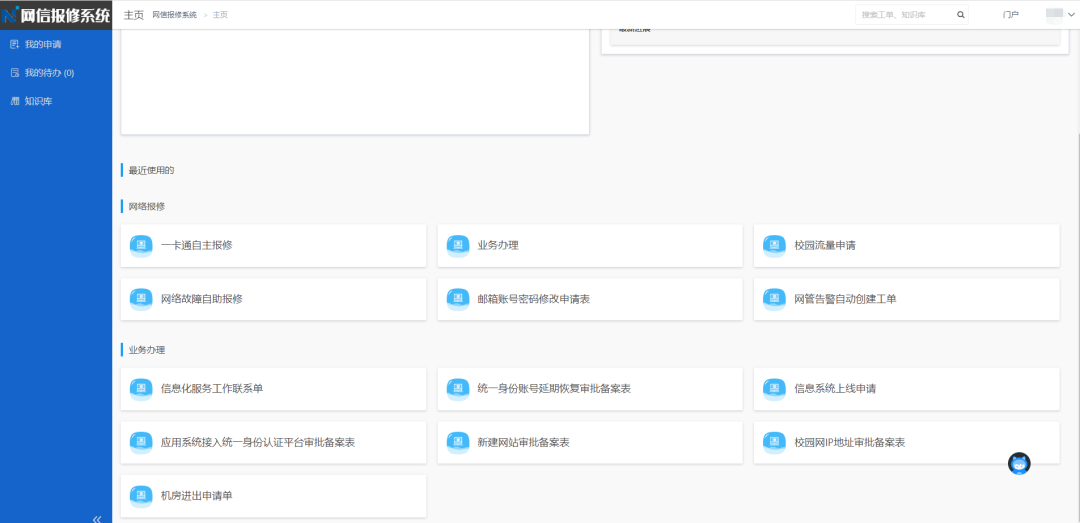Click the 业务办理 card icon
Image resolution: width=1080 pixels, height=523 pixels.
[x=458, y=245]
